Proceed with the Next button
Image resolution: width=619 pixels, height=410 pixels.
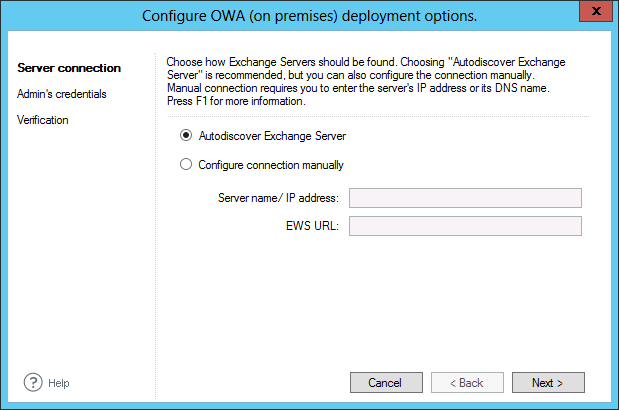548,382
